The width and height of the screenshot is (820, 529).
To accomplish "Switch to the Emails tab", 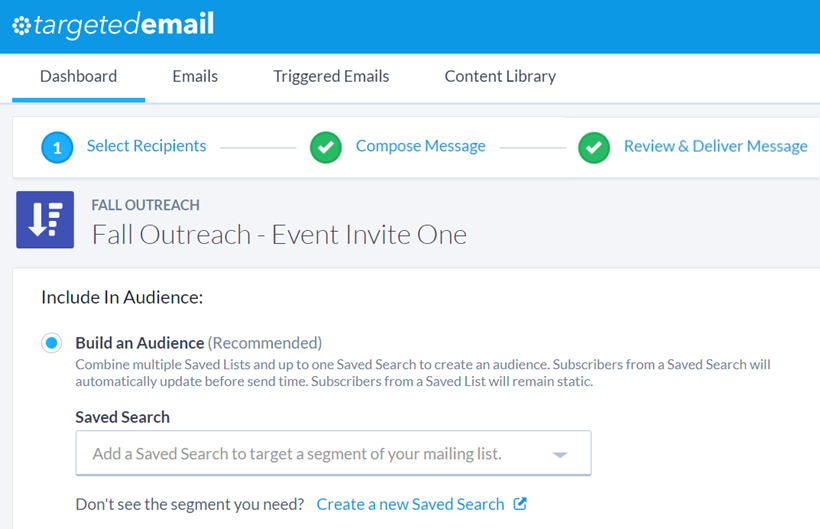I will (x=195, y=76).
